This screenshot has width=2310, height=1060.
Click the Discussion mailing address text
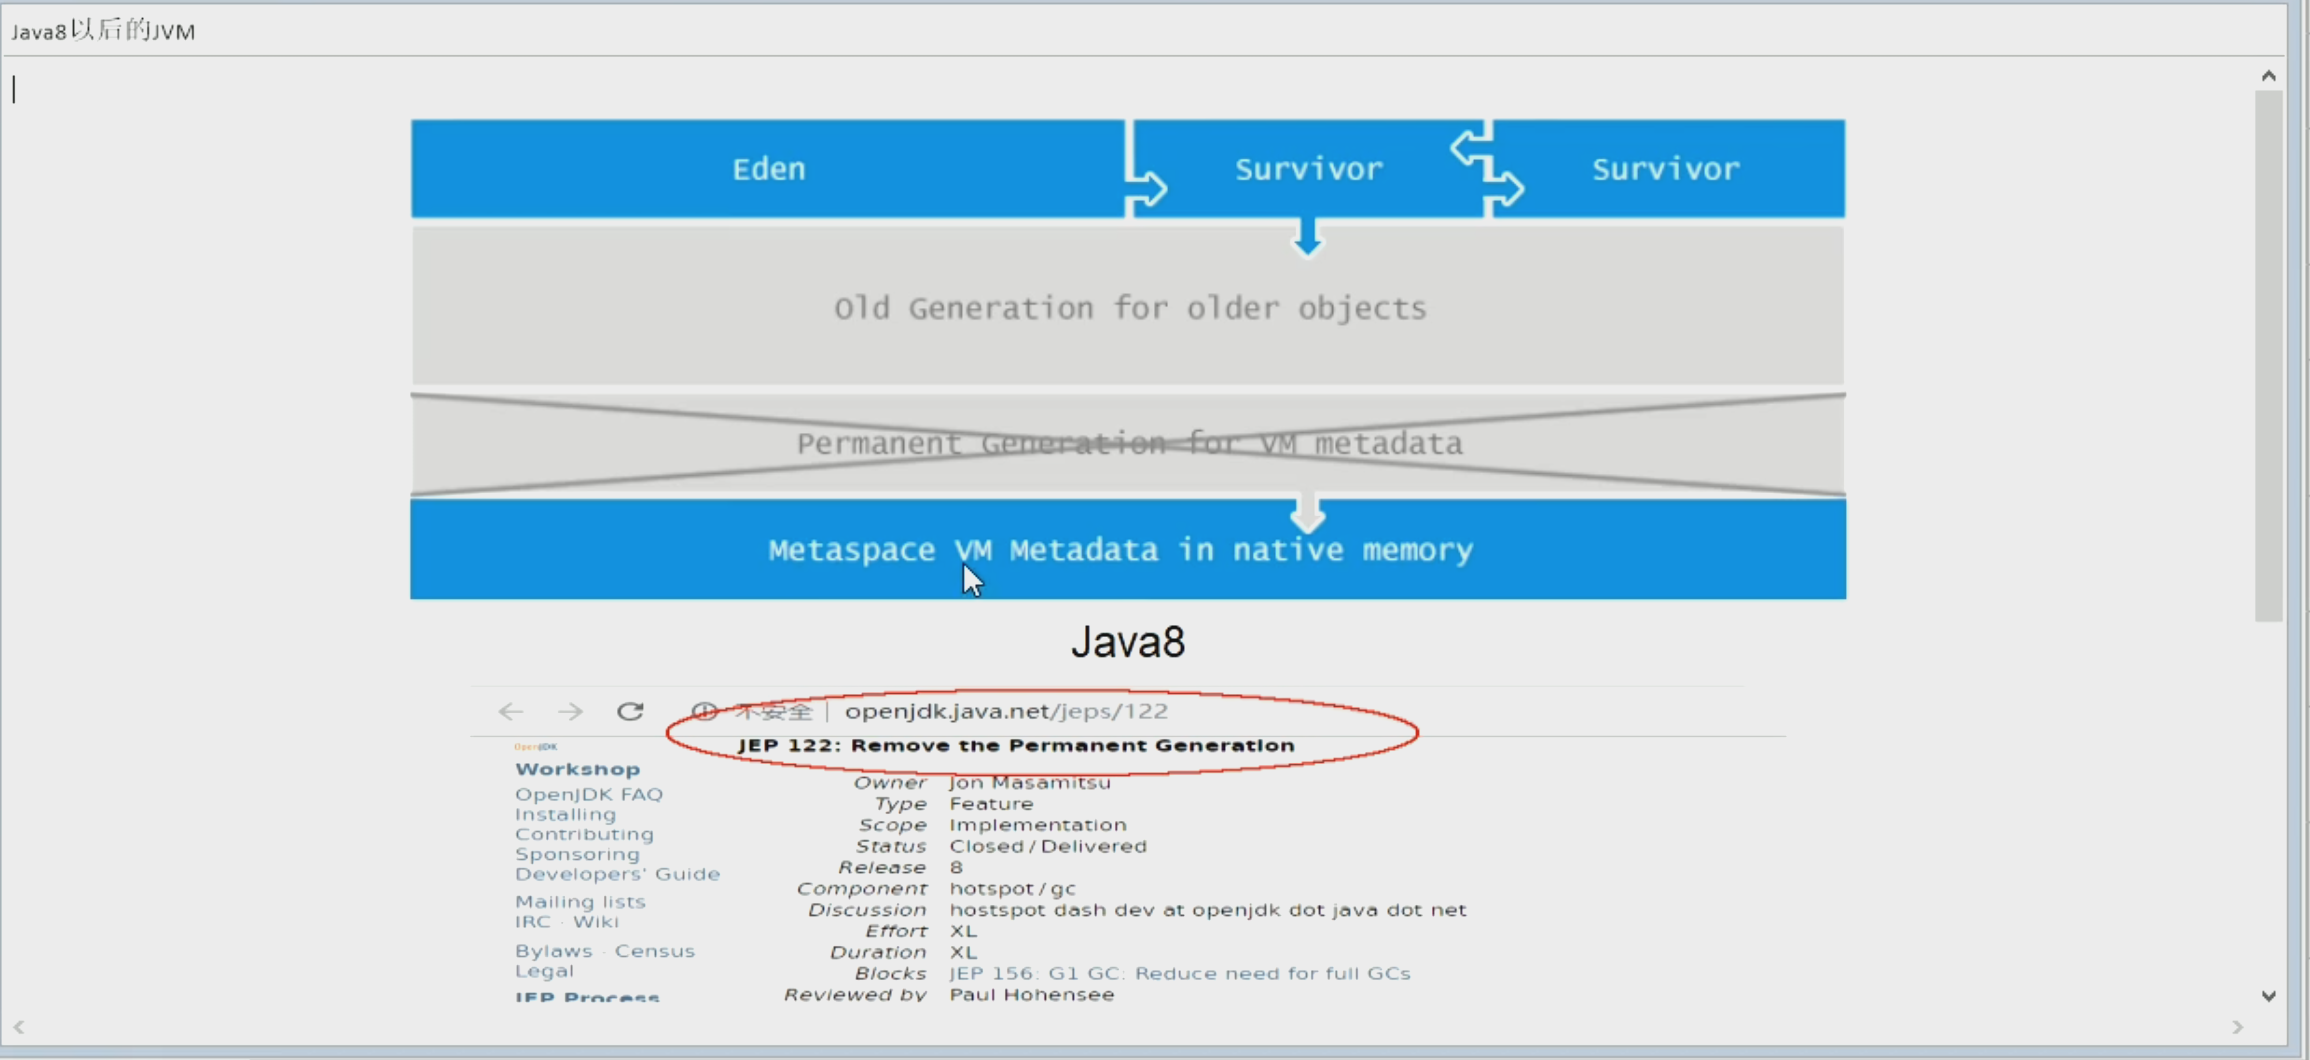tap(1208, 910)
